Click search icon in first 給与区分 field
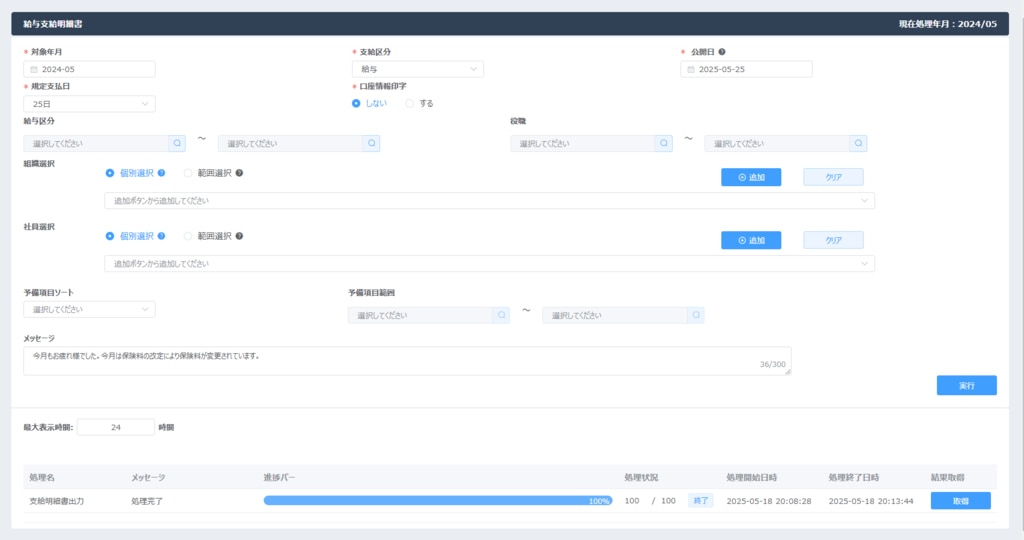Screen dimensions: 1024x540 click(x=177, y=144)
